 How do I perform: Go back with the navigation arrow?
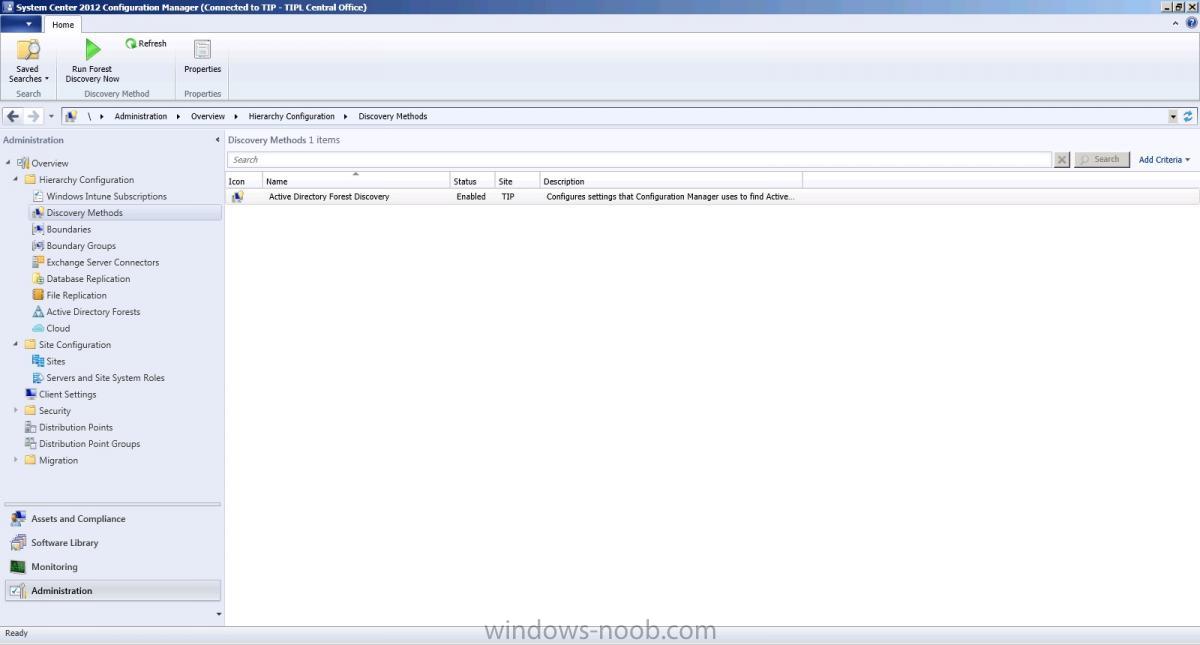[13, 116]
